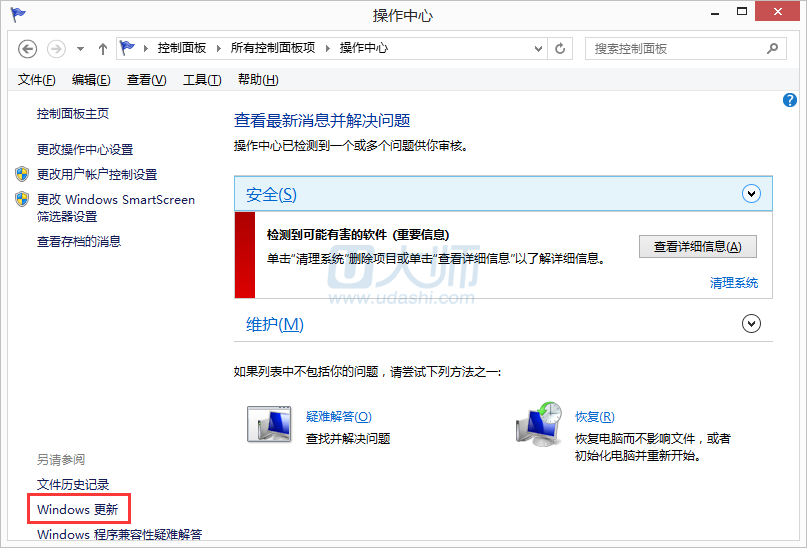Maximize the 操作中心 window
This screenshot has width=807, height=548.
(x=742, y=11)
